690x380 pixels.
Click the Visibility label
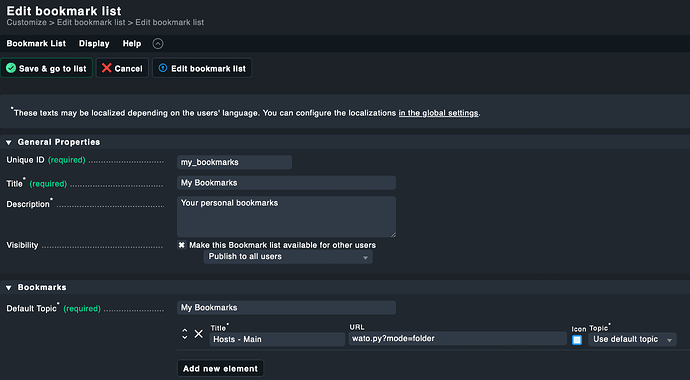22,245
